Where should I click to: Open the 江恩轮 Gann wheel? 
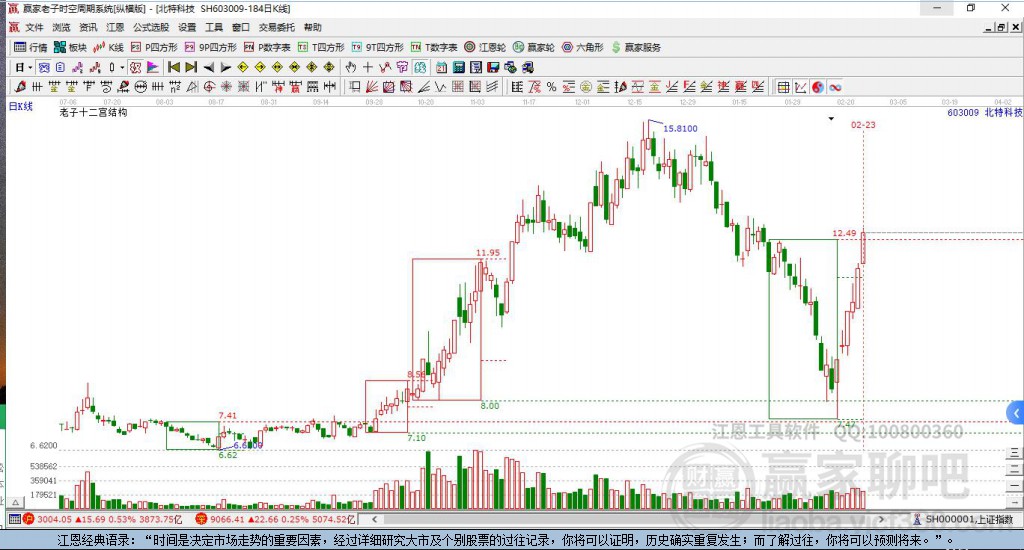tap(485, 47)
